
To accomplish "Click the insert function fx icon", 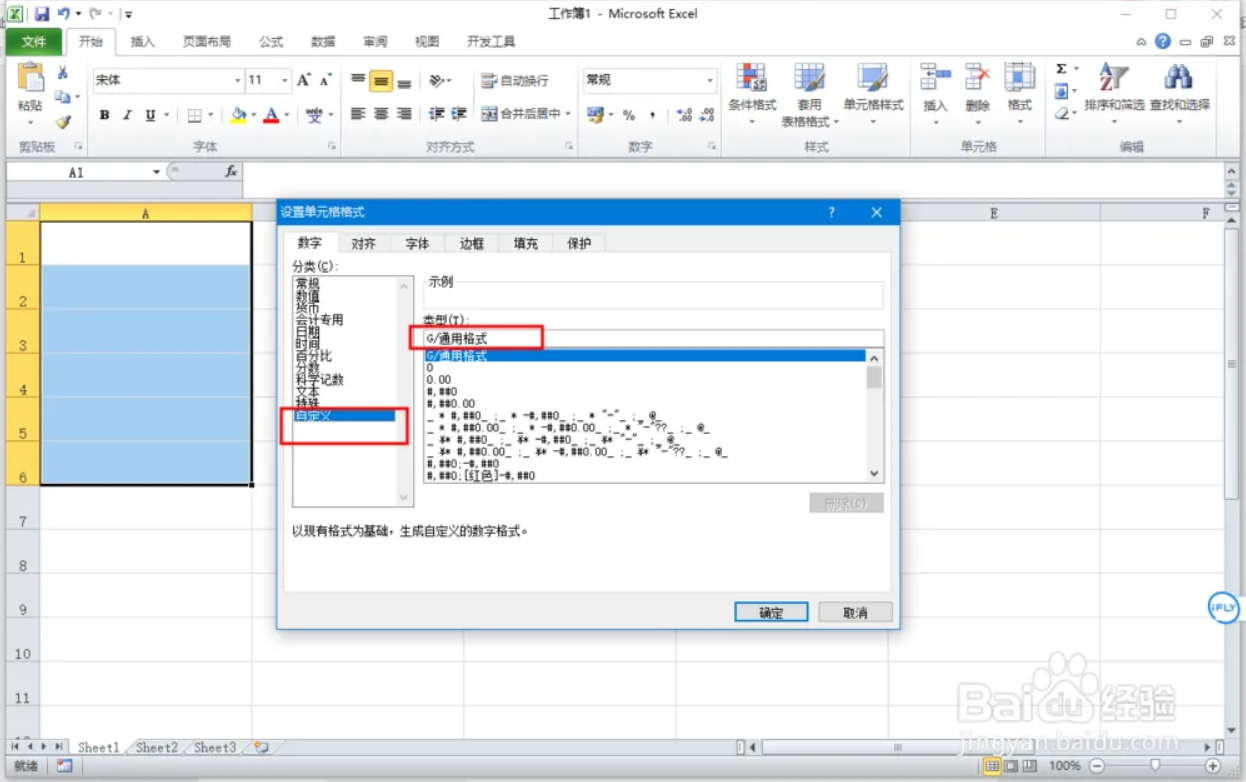I will [231, 172].
